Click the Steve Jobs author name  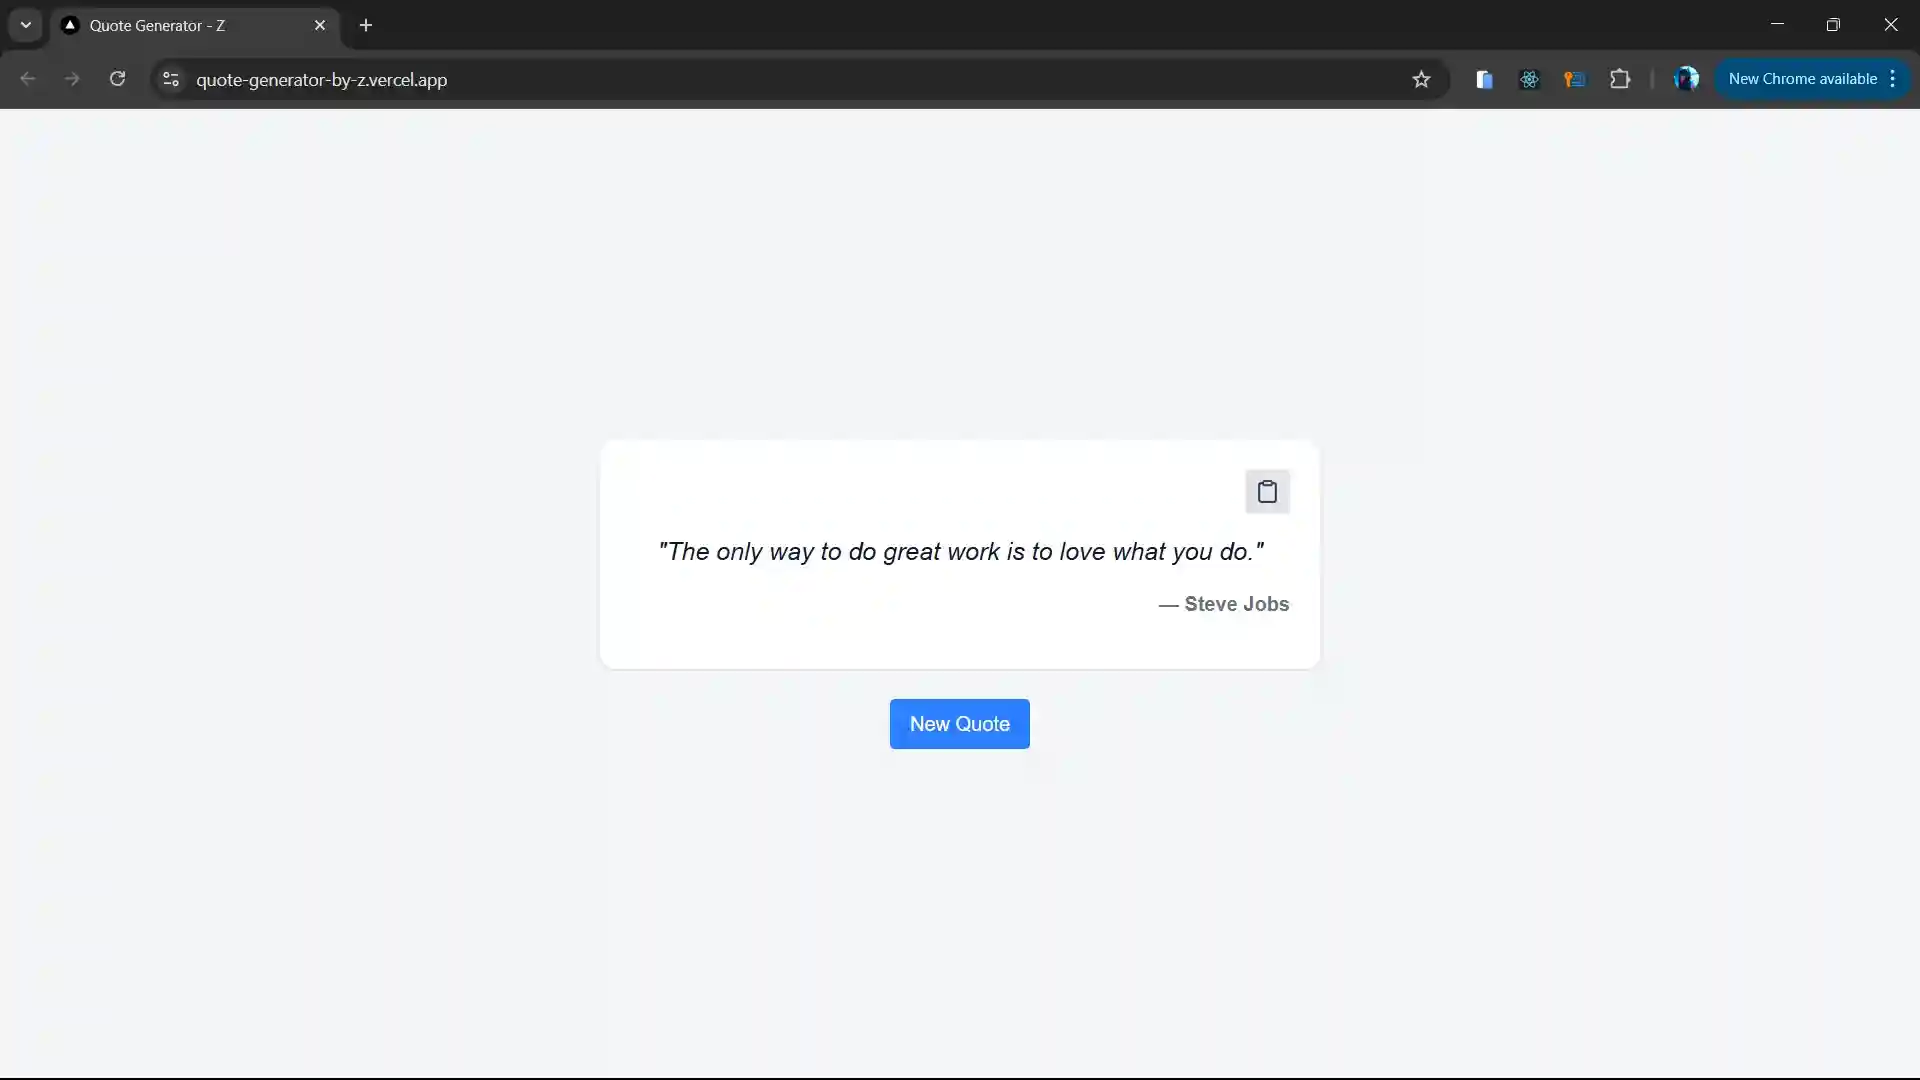pos(1236,604)
